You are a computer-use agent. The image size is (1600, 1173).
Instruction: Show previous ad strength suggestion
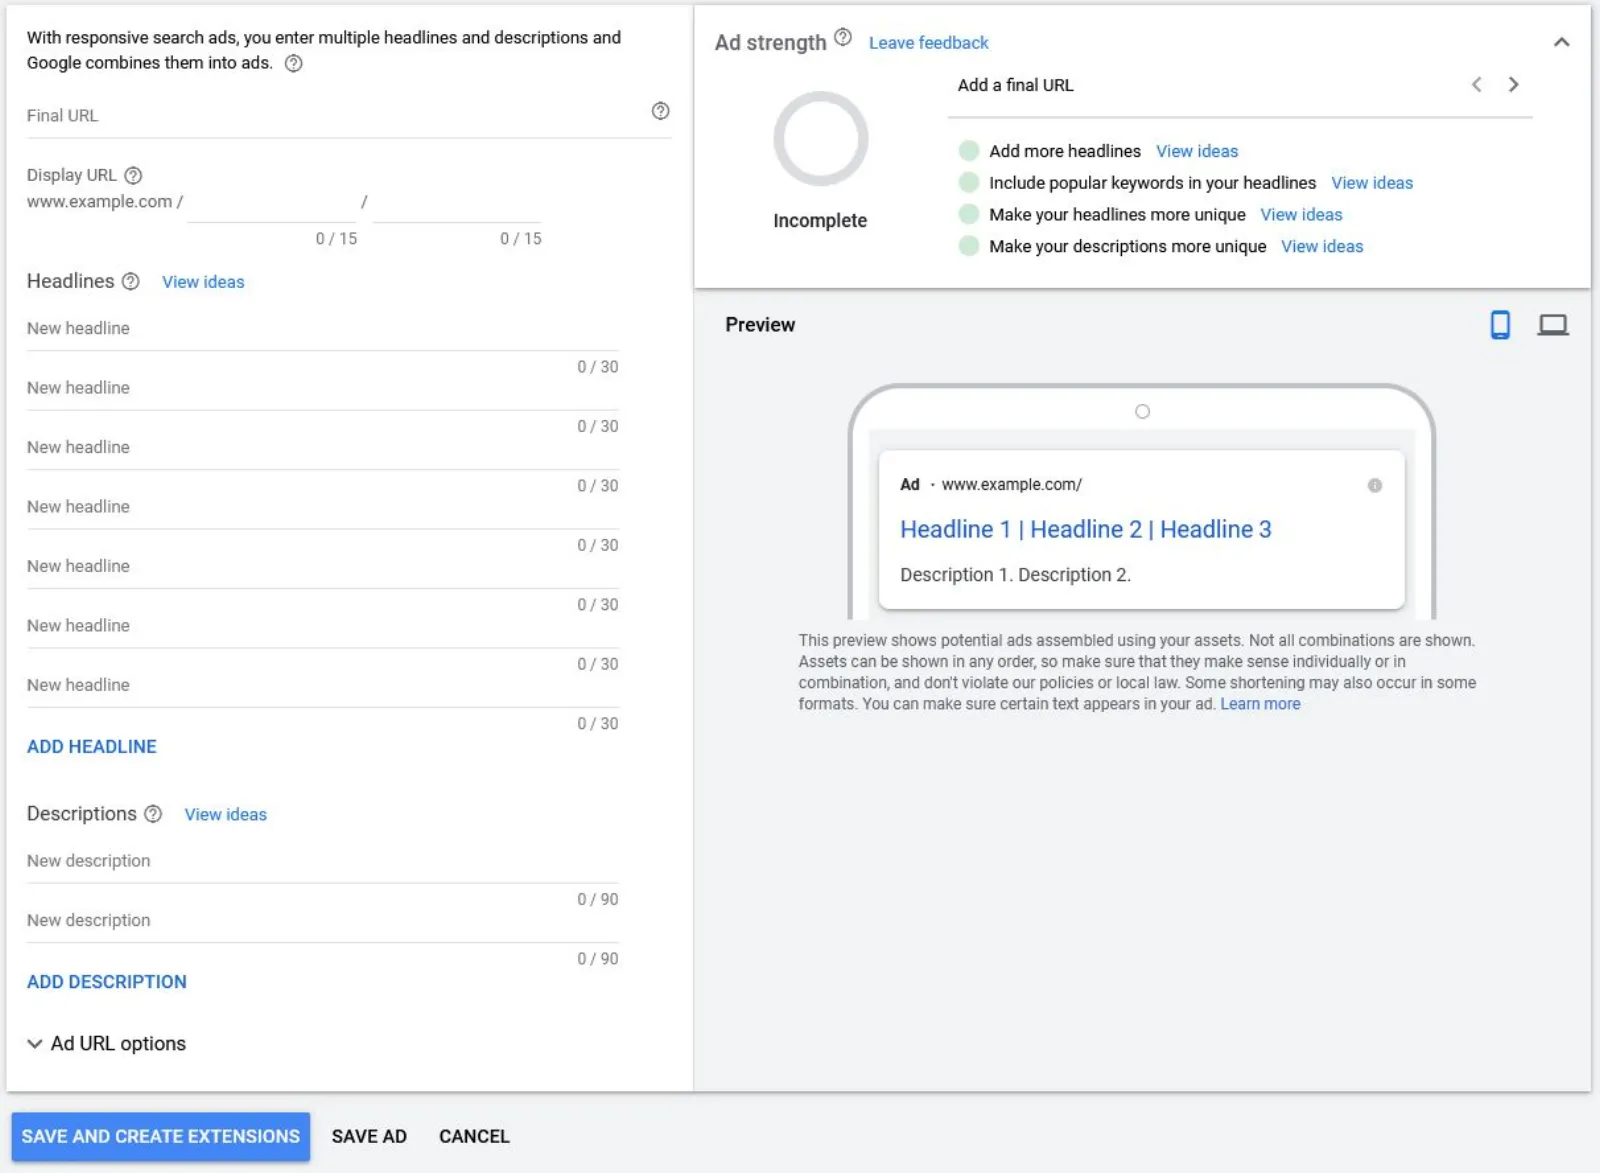(1476, 85)
